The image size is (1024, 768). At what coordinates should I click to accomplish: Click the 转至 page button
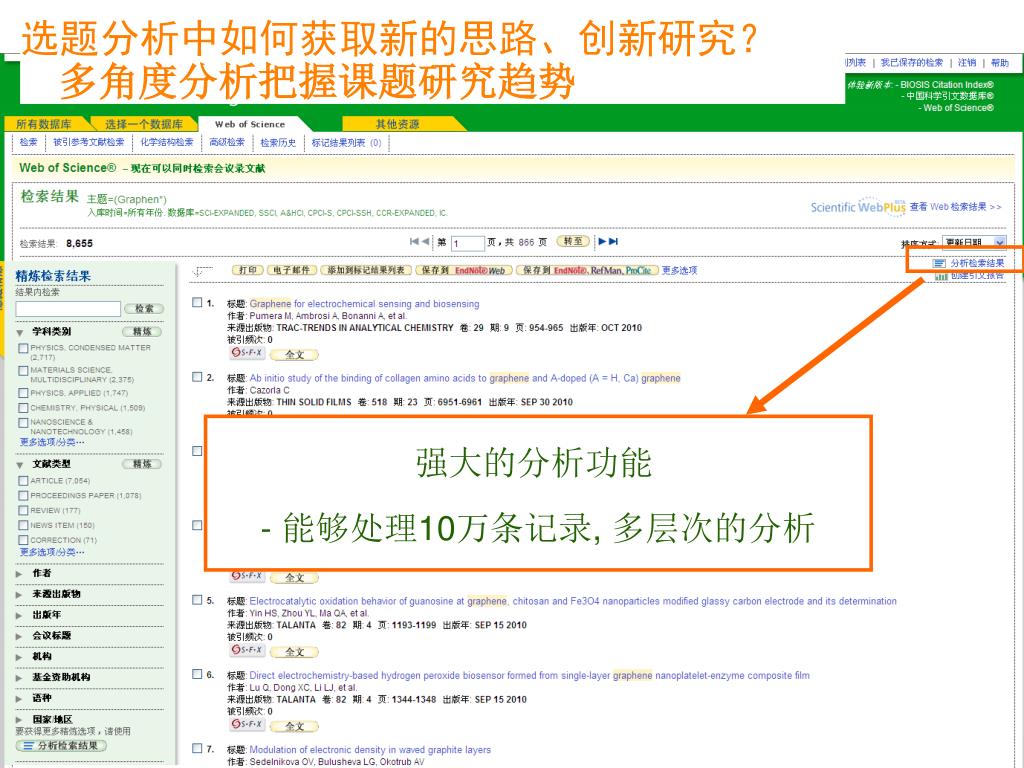point(573,242)
